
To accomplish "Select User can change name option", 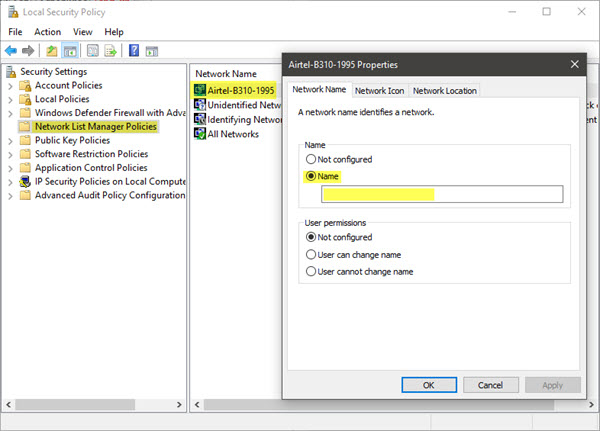I will [311, 255].
